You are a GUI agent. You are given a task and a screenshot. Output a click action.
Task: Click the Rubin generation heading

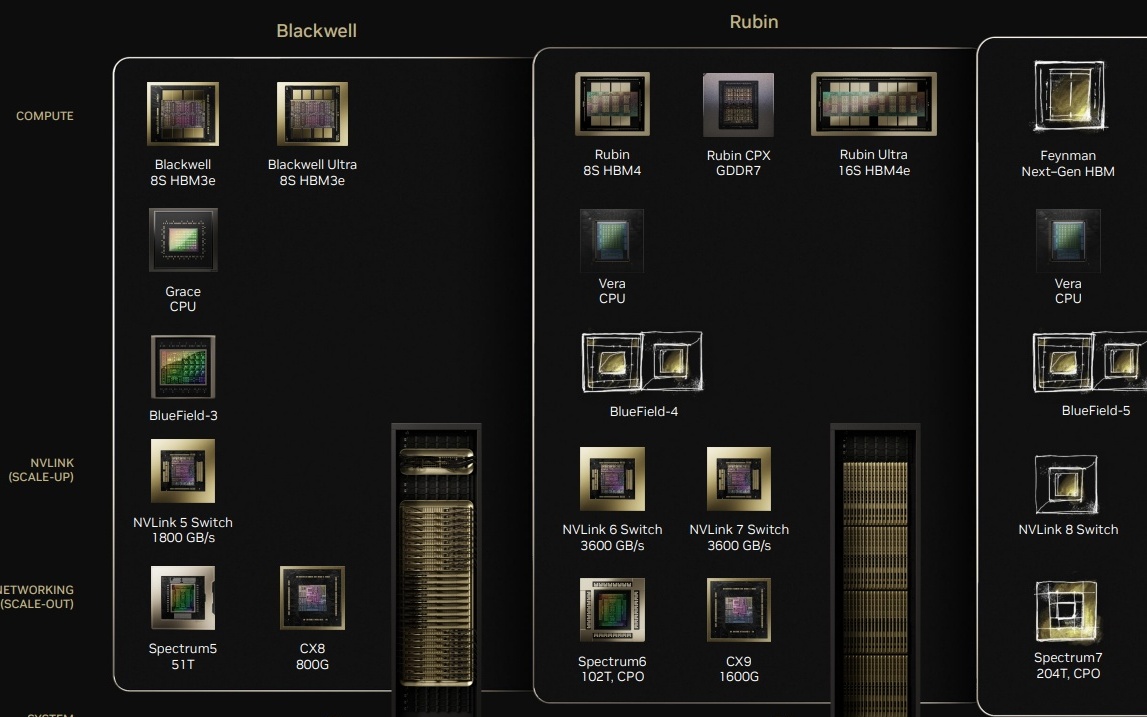point(753,22)
